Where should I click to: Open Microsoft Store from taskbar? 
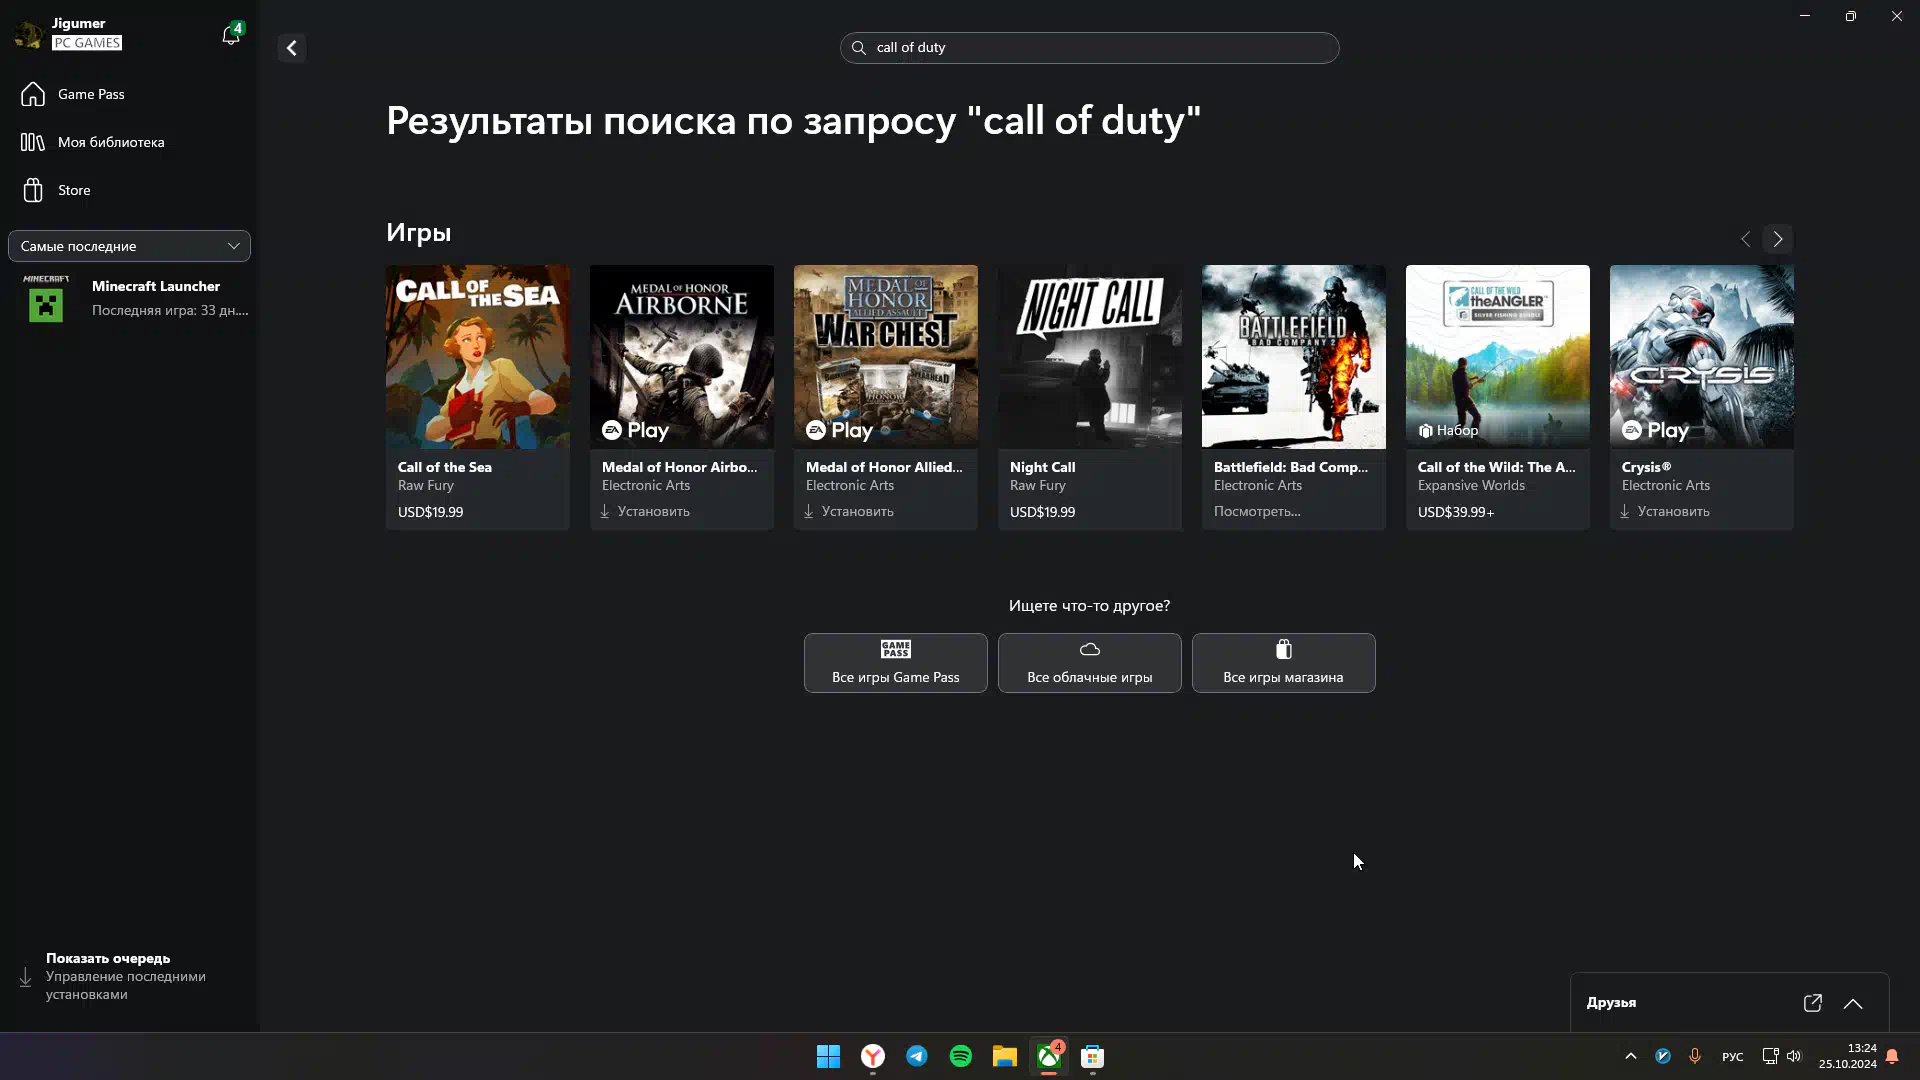pos(1093,1056)
